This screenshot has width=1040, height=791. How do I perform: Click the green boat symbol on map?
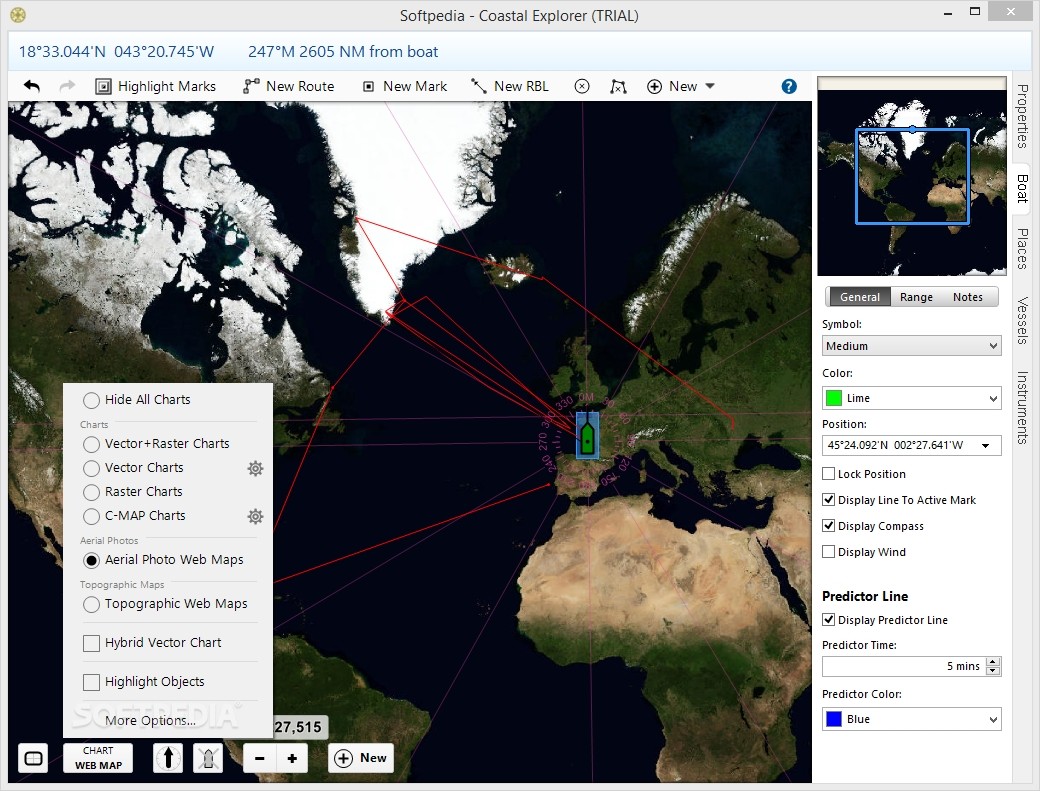pos(587,437)
